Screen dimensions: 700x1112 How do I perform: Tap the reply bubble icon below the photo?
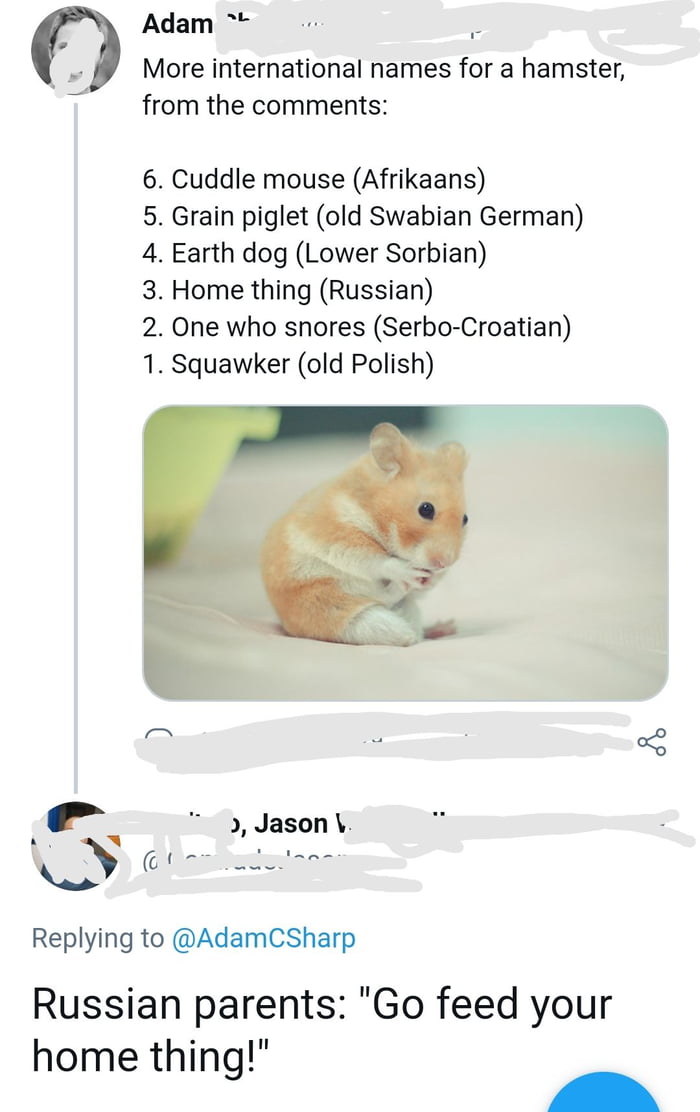pos(157,740)
